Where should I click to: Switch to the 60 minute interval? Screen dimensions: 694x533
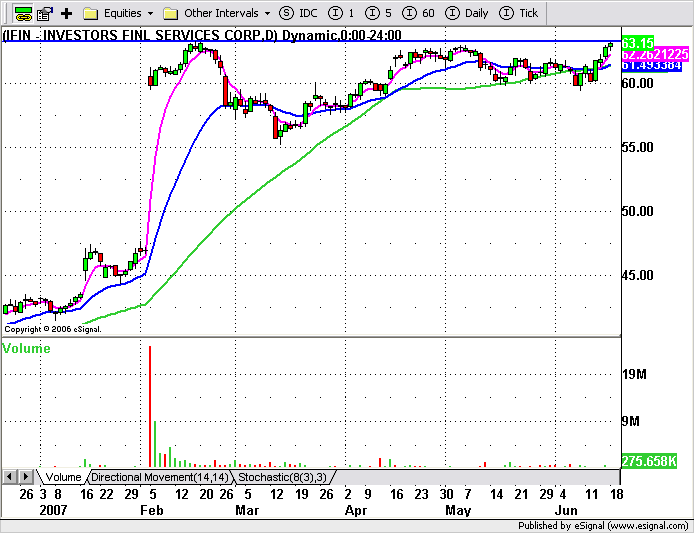tap(418, 13)
